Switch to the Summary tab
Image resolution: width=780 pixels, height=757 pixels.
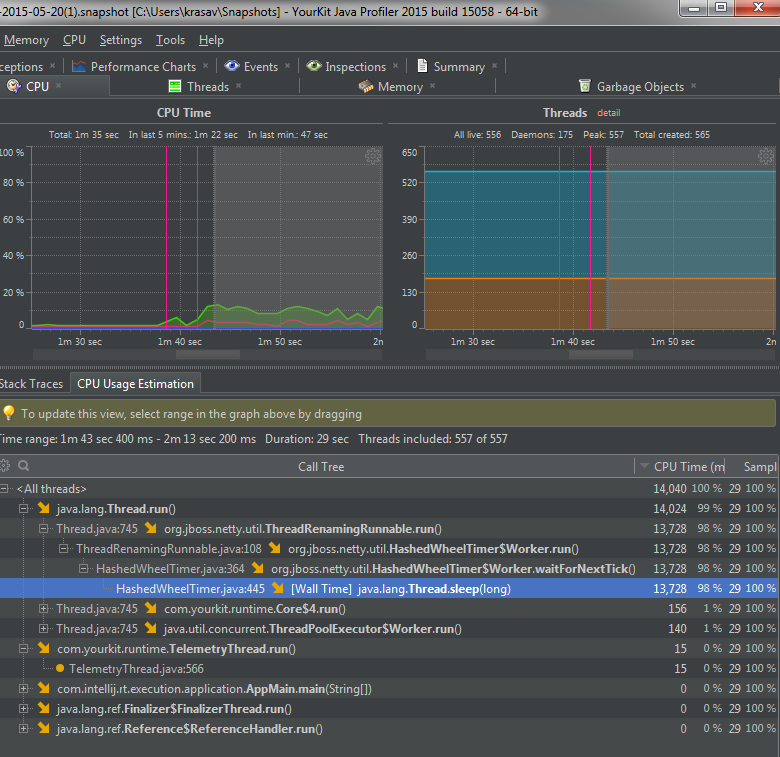(x=459, y=67)
